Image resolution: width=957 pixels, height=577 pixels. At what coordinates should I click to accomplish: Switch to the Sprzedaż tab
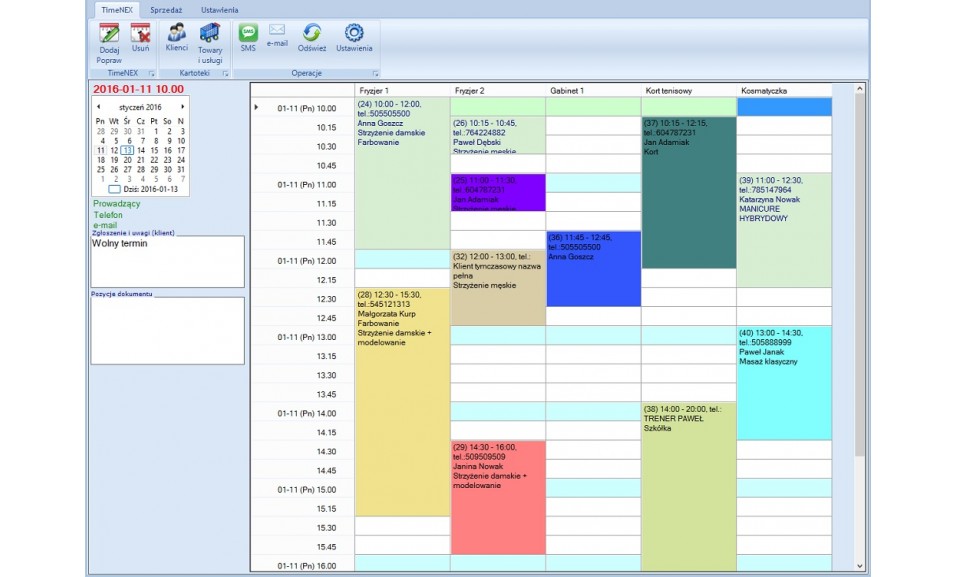(166, 9)
